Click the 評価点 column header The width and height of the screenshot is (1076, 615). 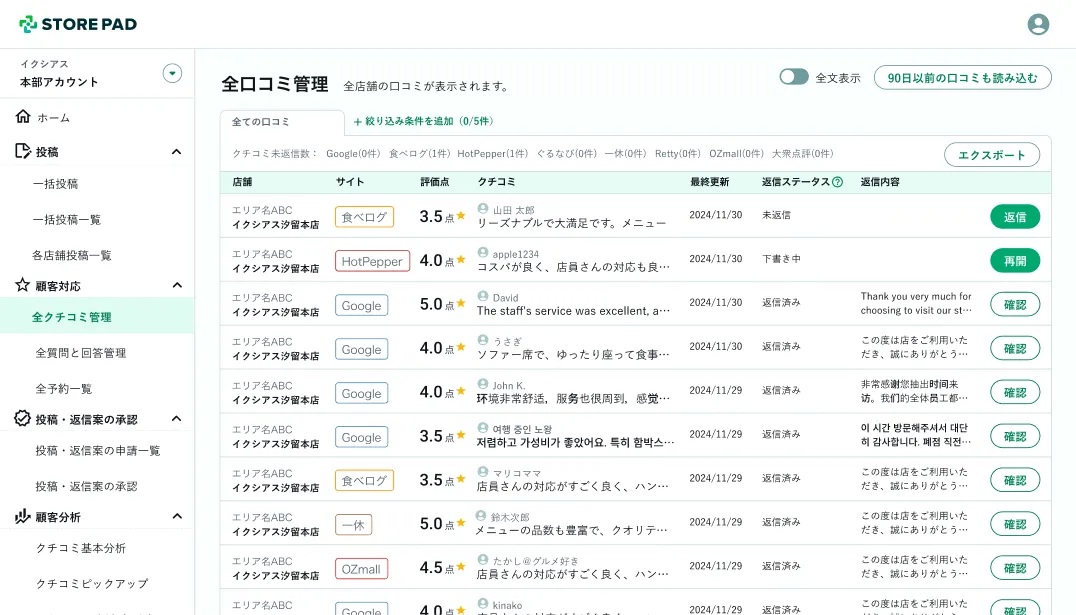pos(434,182)
